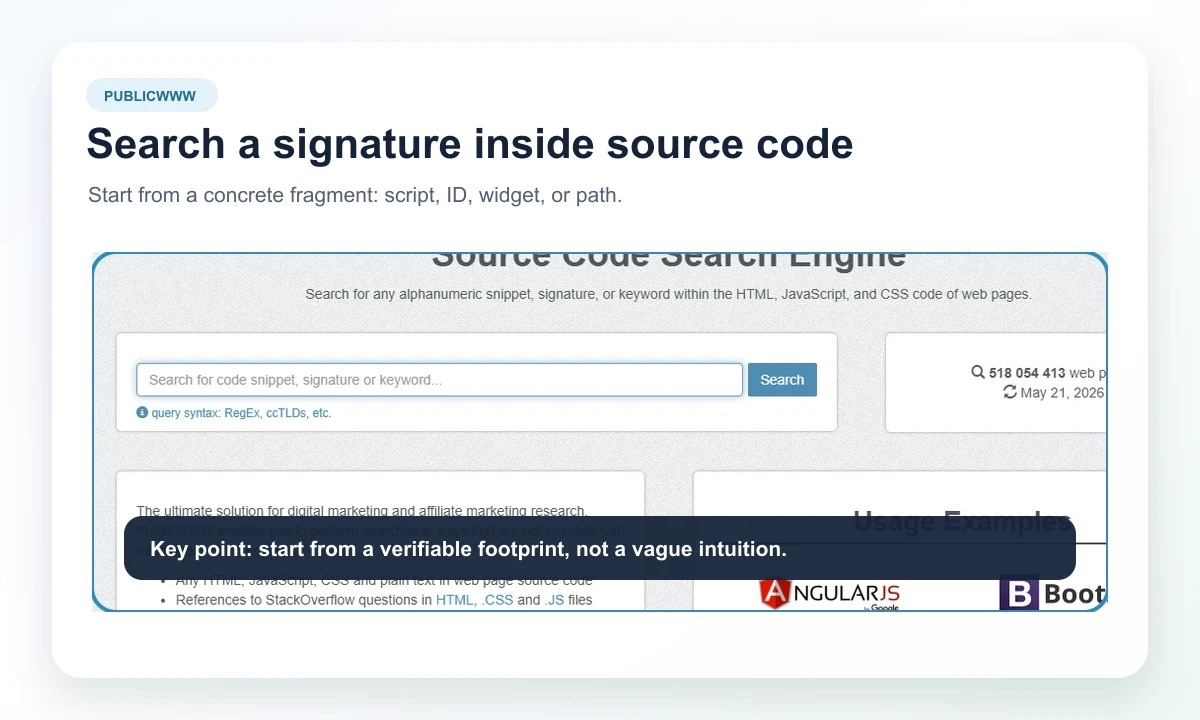
Task: Click 'The ultimate solution for digital marketing' paragraph
Action: [x=362, y=511]
